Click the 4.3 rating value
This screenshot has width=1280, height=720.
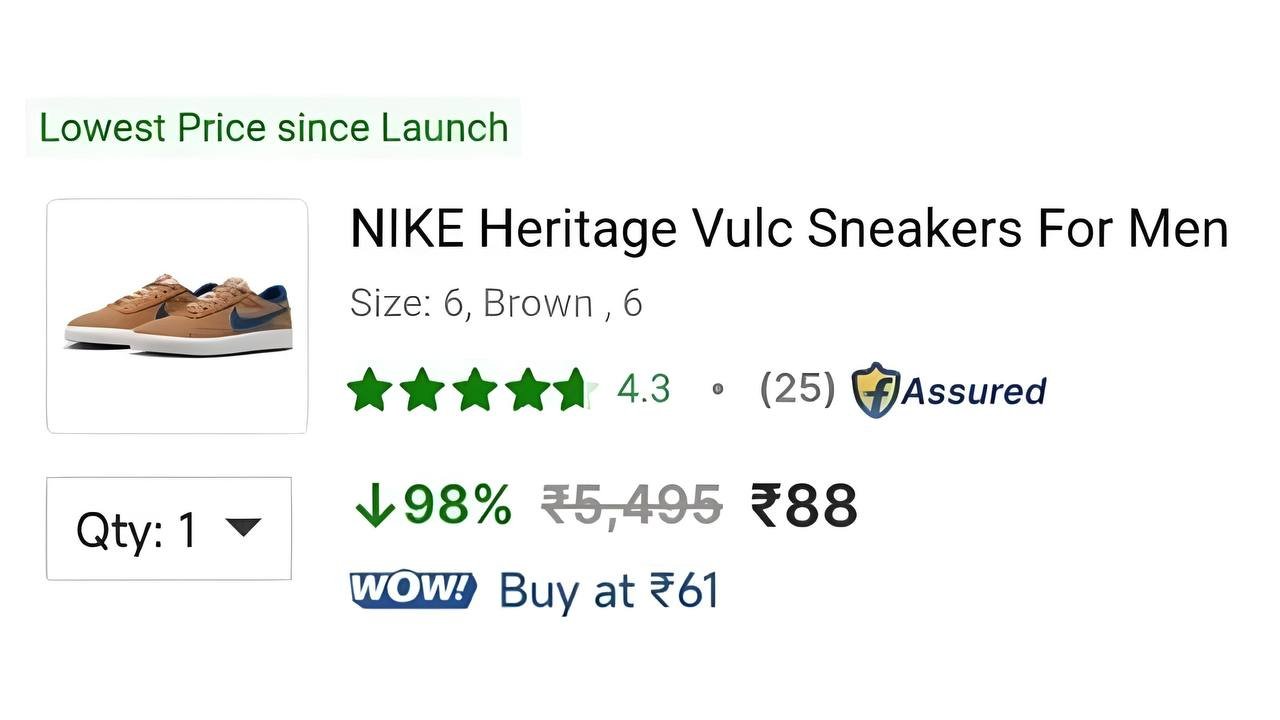coord(643,388)
